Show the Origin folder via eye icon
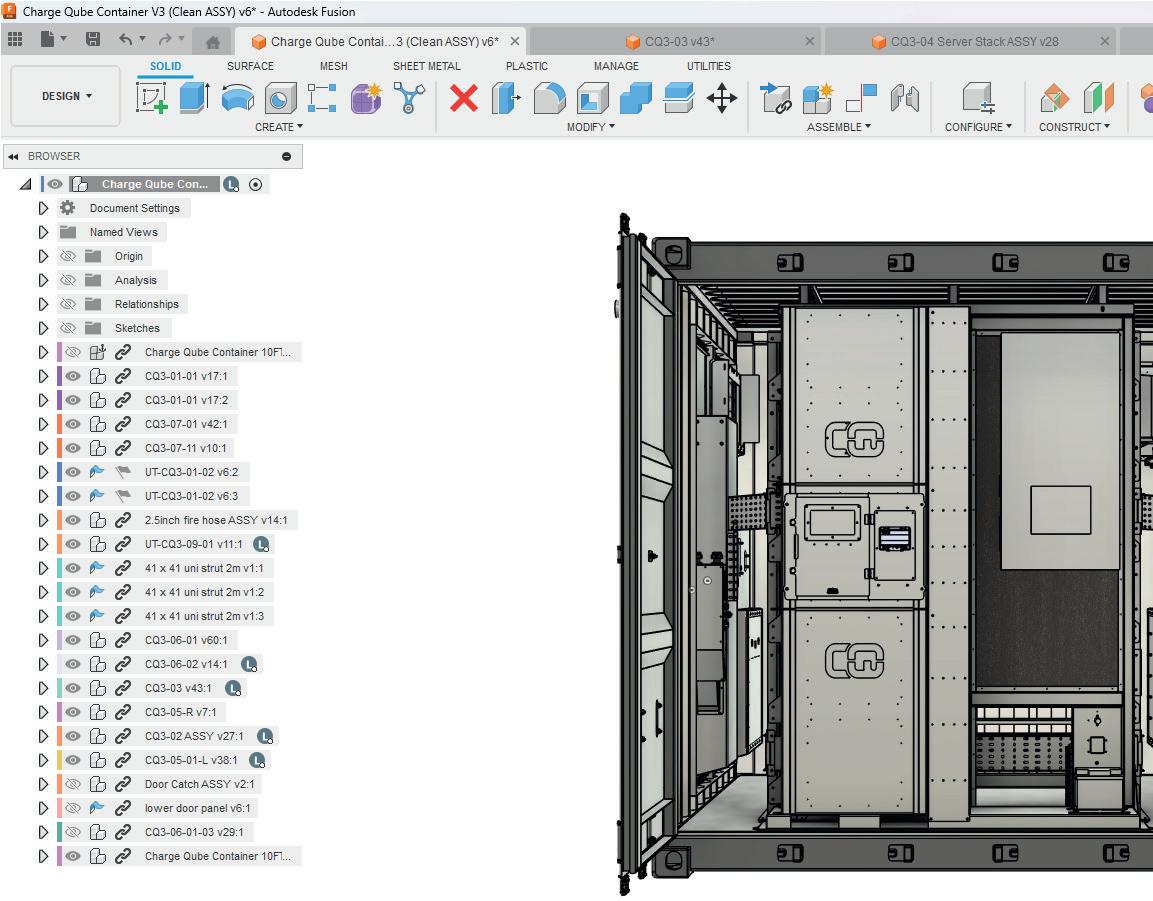 click(x=68, y=256)
